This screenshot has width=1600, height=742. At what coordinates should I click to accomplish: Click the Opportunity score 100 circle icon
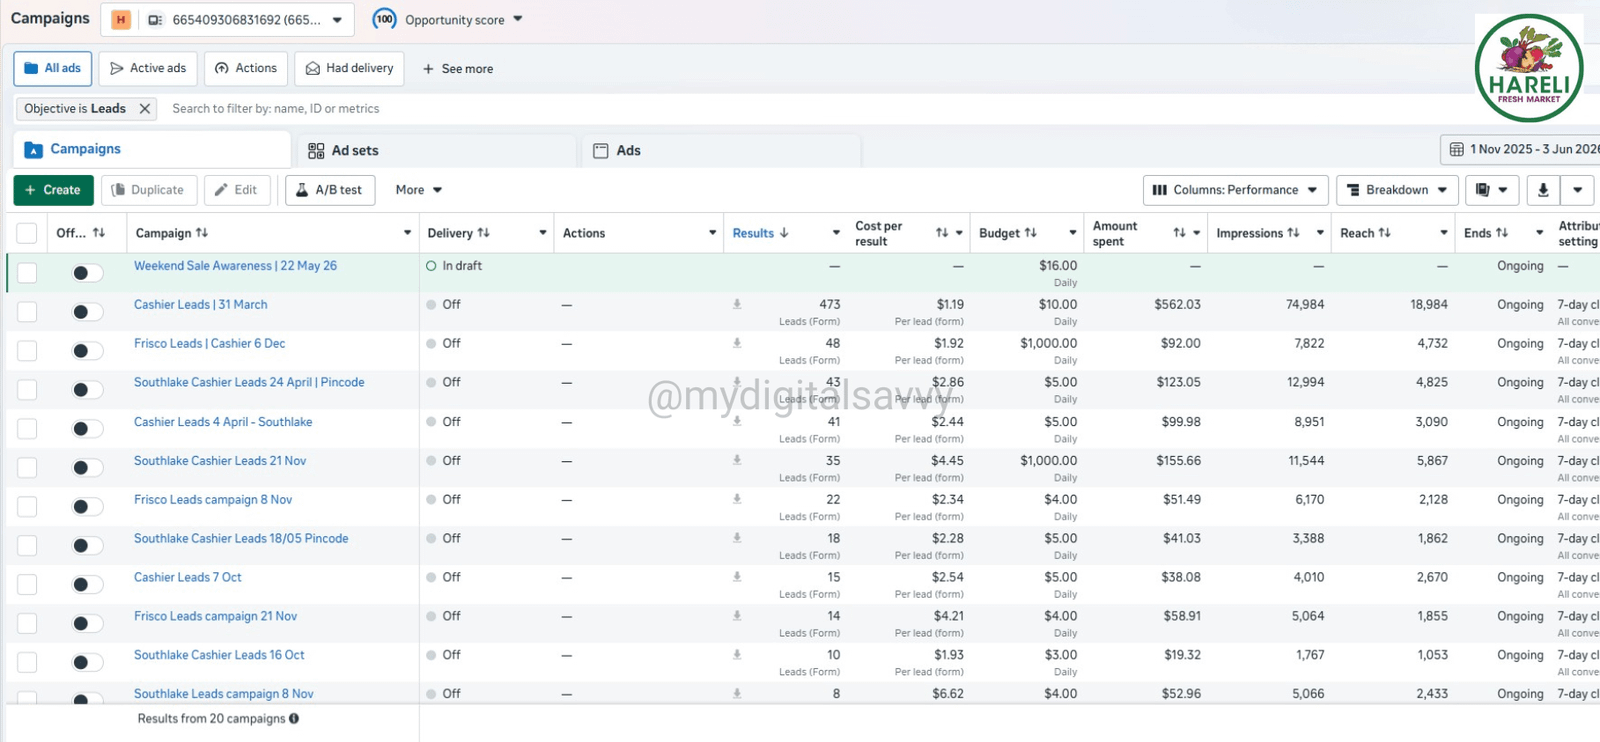click(384, 19)
